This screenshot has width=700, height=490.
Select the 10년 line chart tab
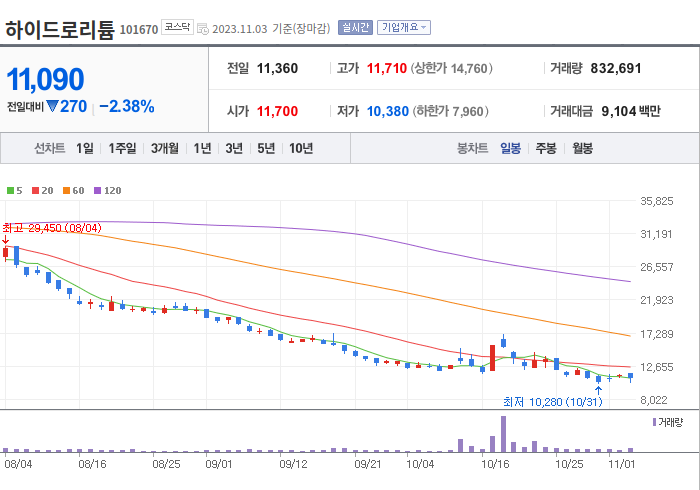(301, 148)
